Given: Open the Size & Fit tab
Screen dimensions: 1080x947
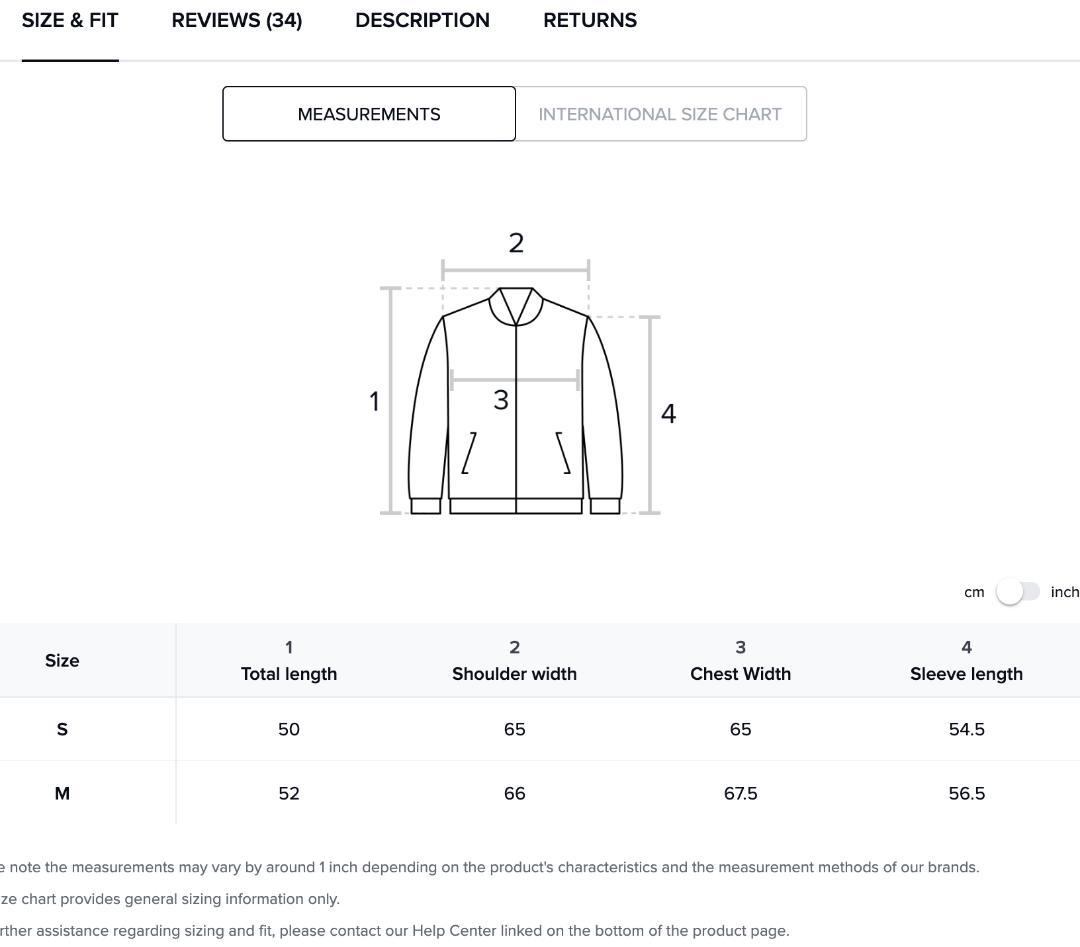Looking at the screenshot, I should [x=70, y=21].
